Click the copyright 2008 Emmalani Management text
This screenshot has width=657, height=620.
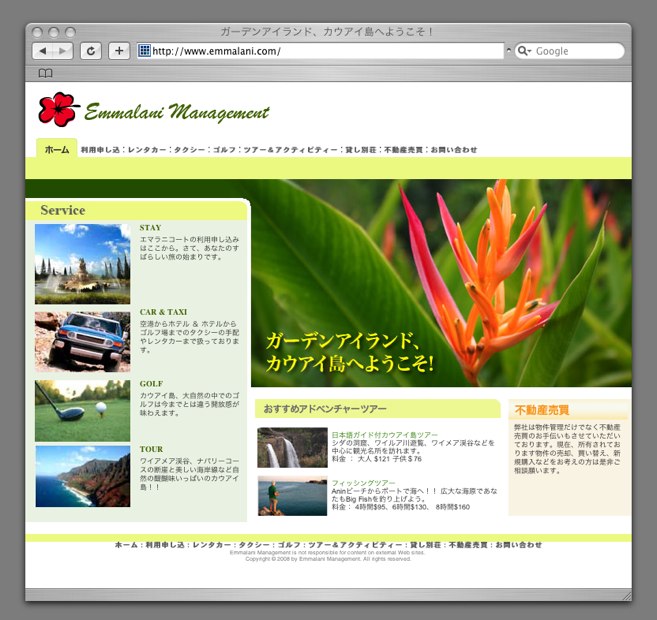click(328, 559)
